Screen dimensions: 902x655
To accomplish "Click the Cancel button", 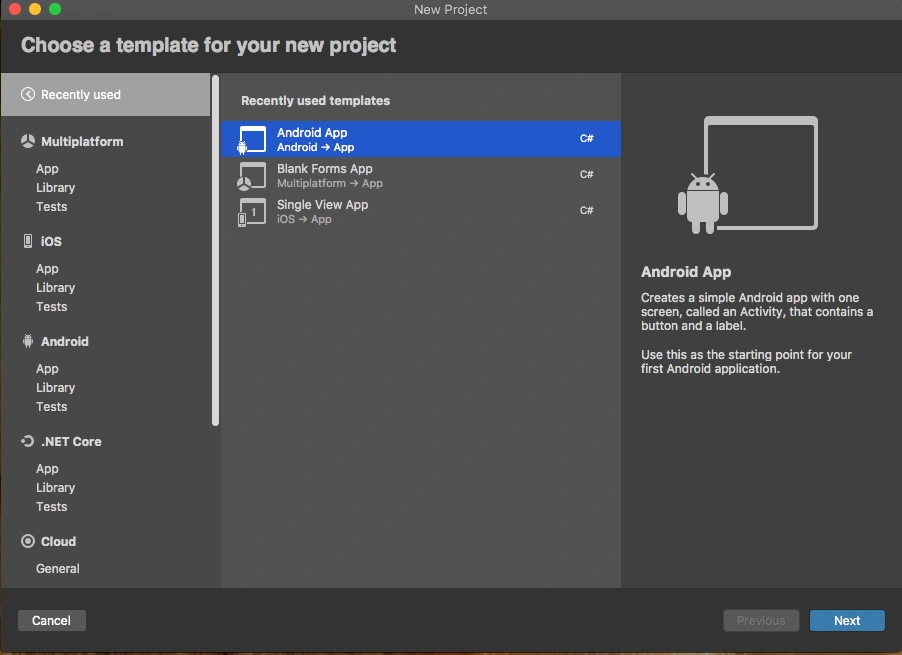I will point(51,620).
